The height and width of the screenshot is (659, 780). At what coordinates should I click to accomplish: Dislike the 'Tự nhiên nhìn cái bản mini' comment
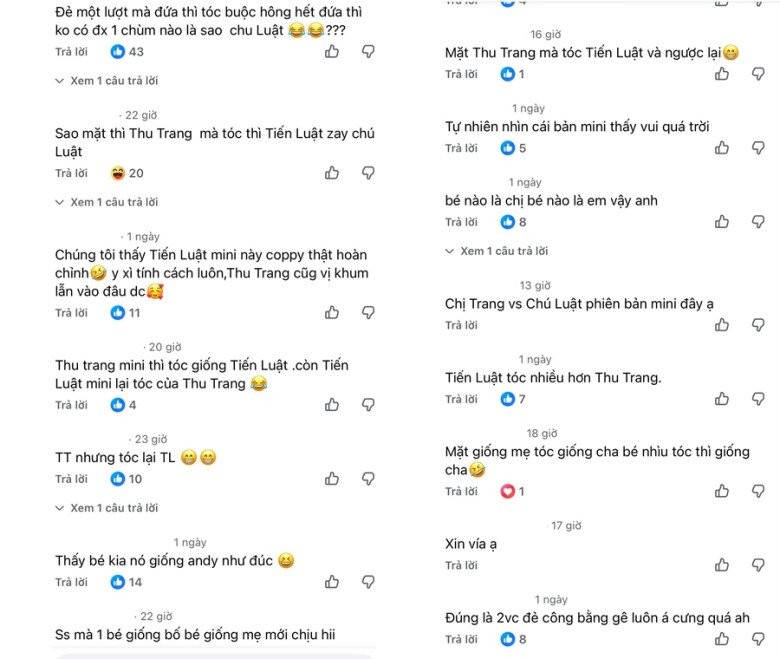758,148
